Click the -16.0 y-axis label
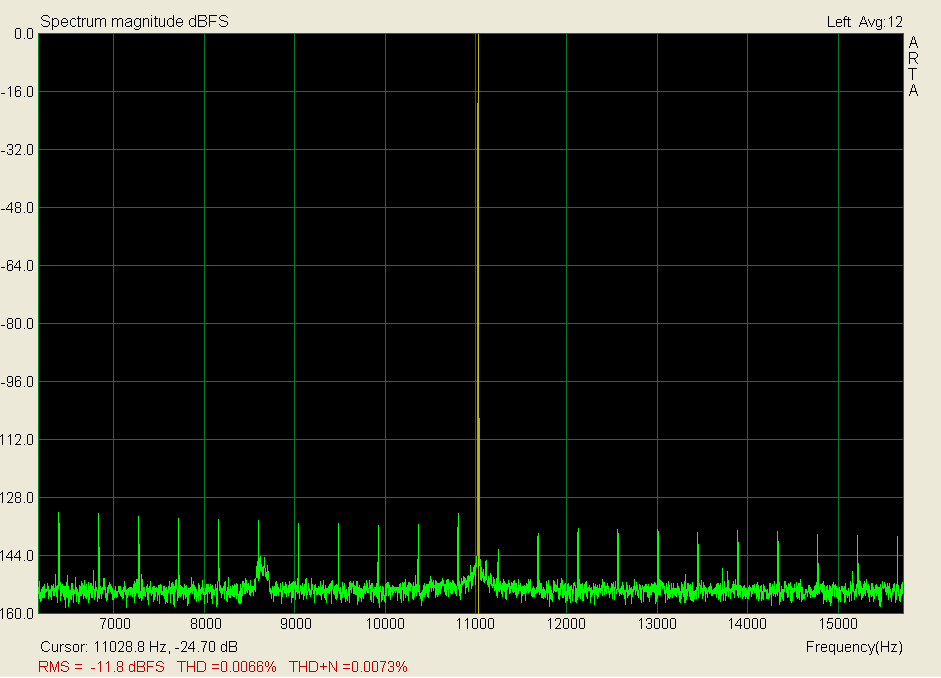Image resolution: width=941 pixels, height=678 pixels. 17,92
